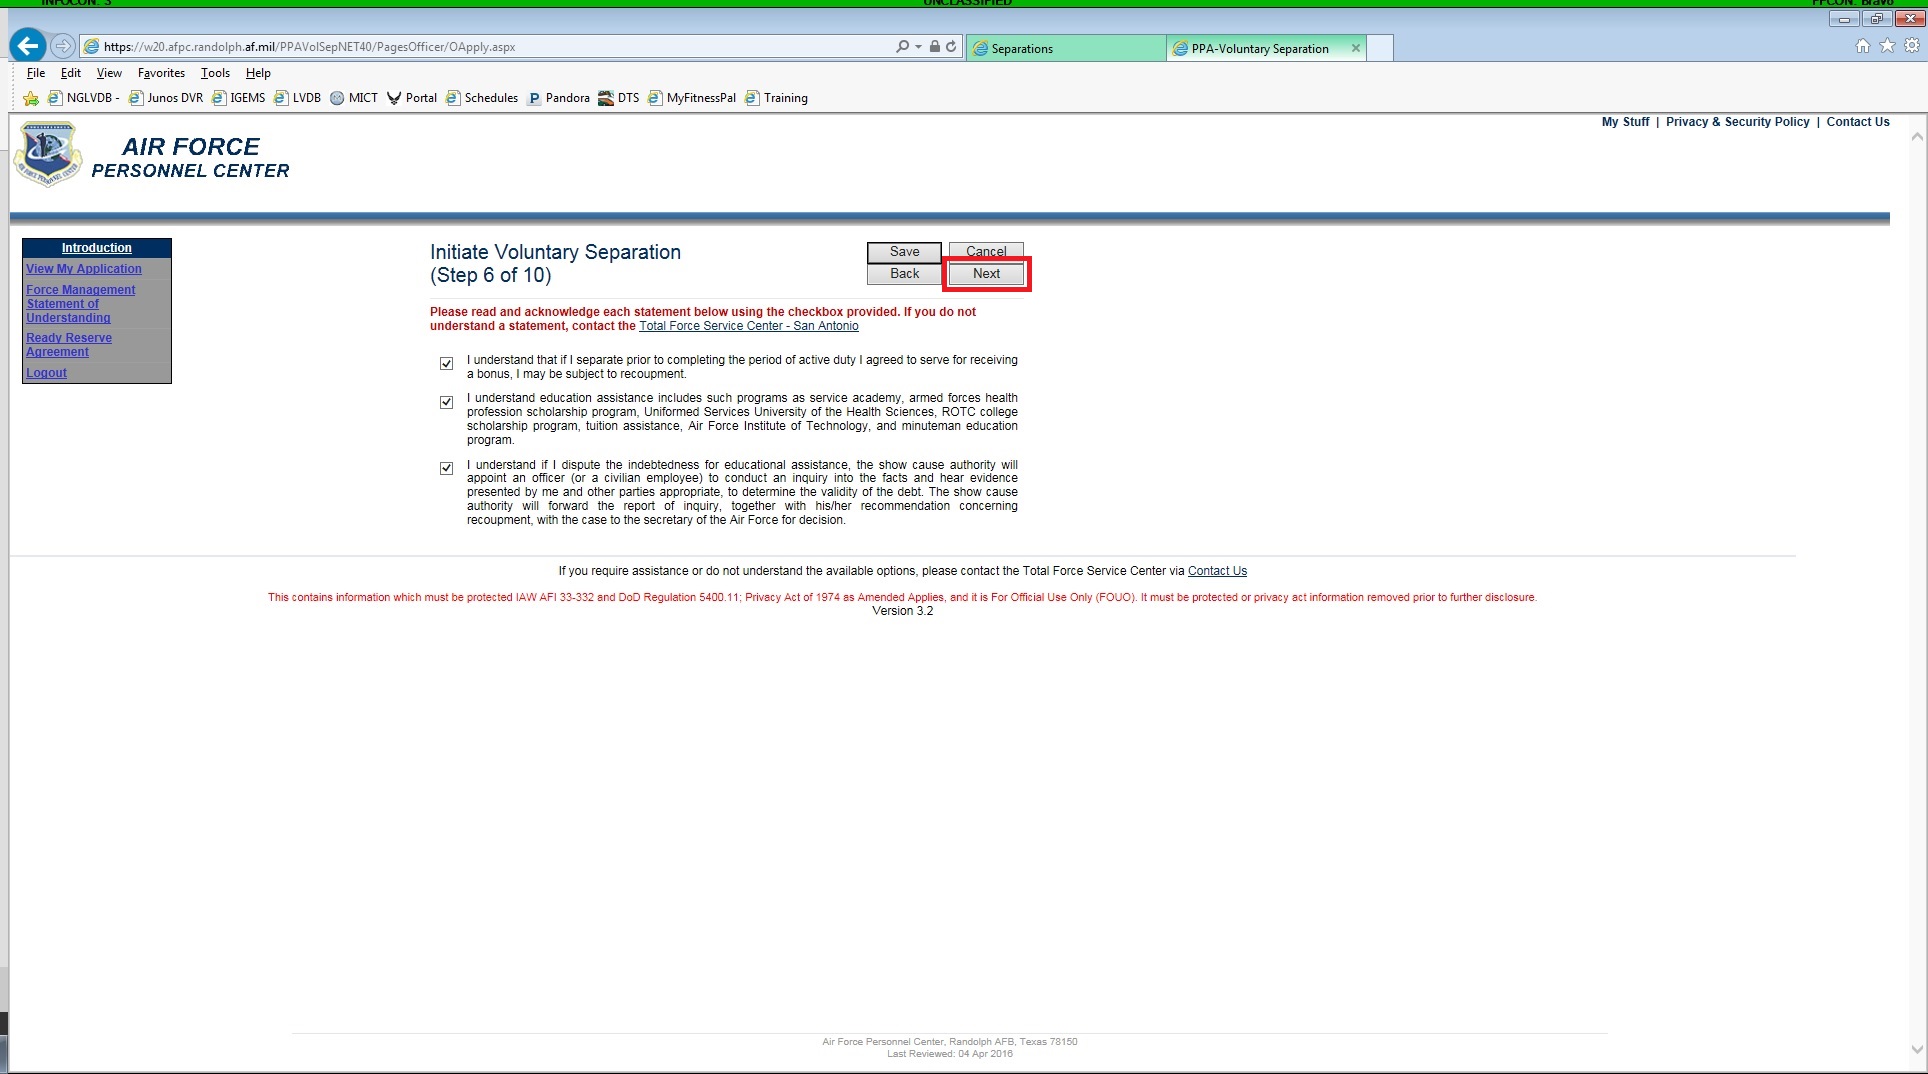Open the Favorites menu

(161, 73)
